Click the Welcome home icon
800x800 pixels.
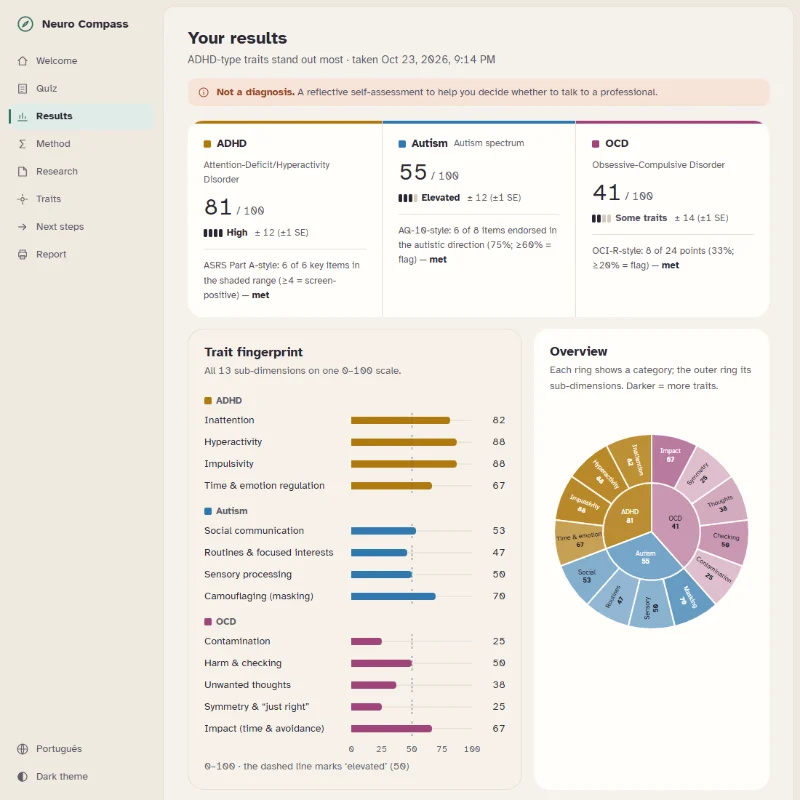[22, 61]
